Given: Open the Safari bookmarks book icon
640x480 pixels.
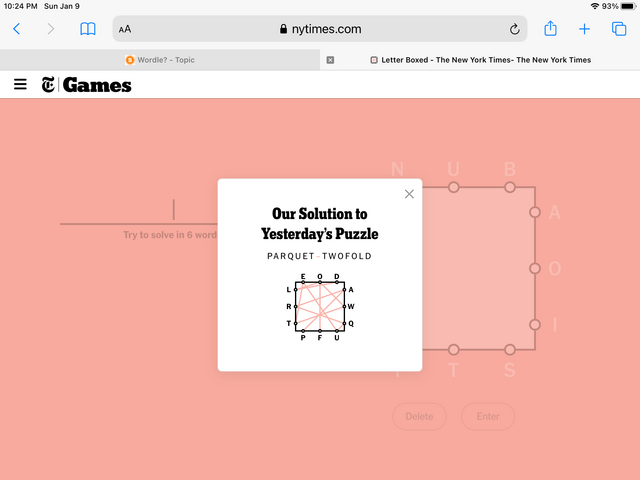Looking at the screenshot, I should (x=88, y=29).
